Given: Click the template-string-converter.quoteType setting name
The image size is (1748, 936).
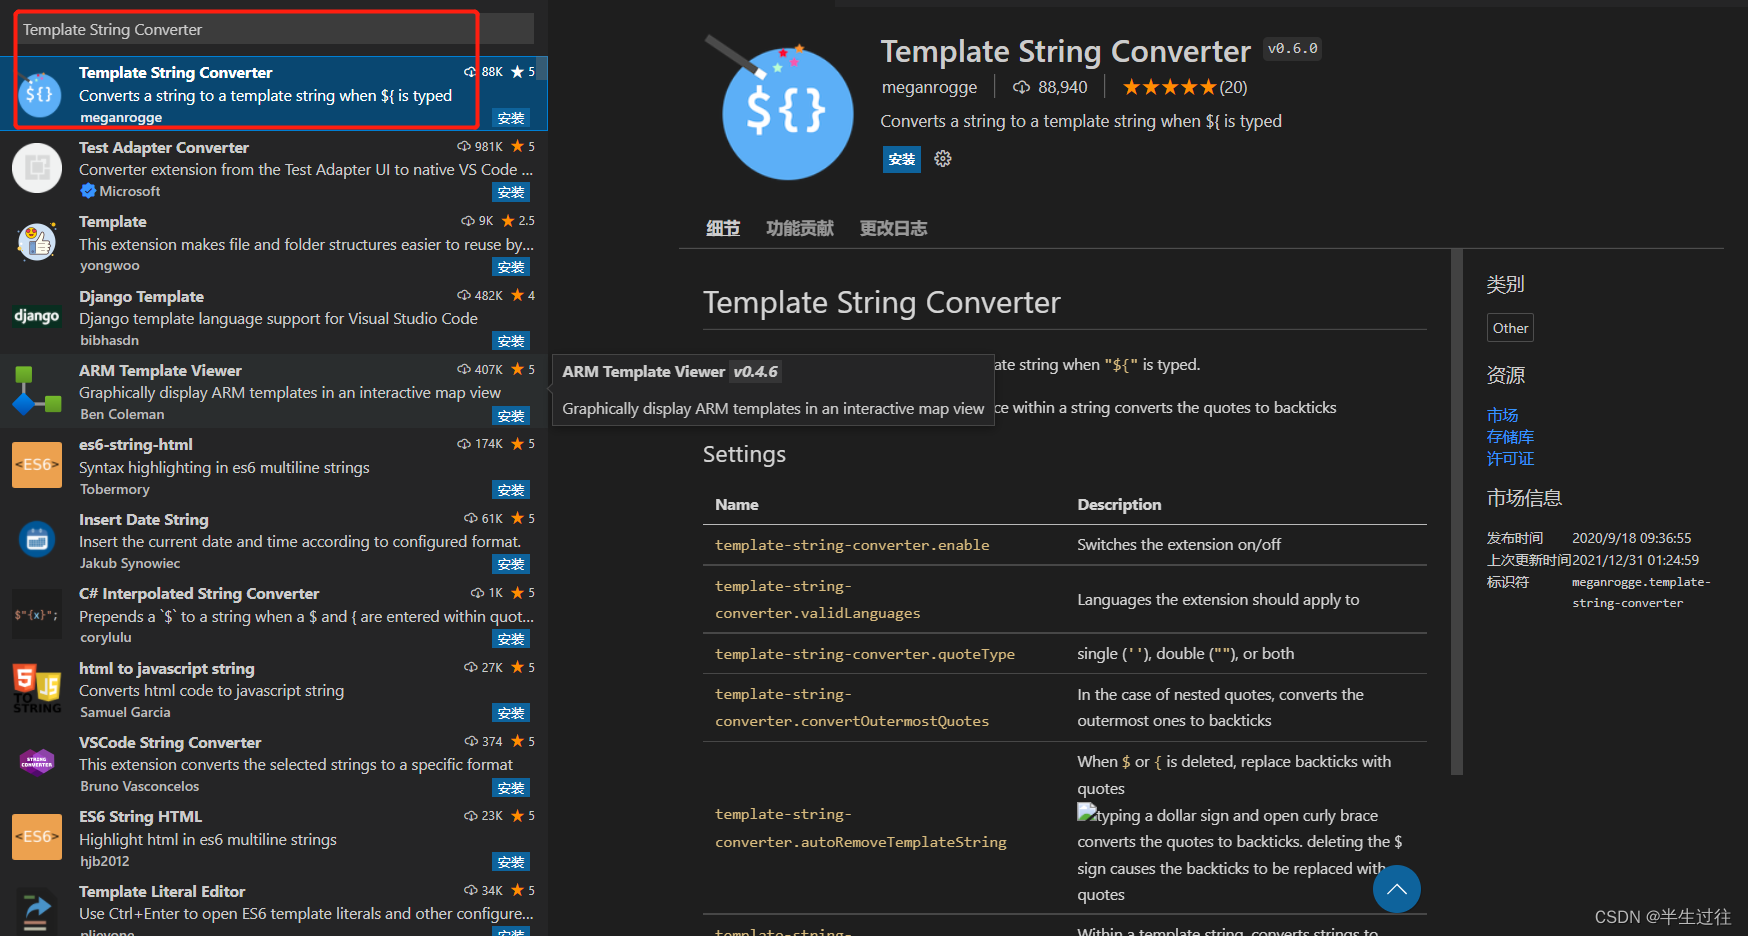Looking at the screenshot, I should [x=865, y=654].
